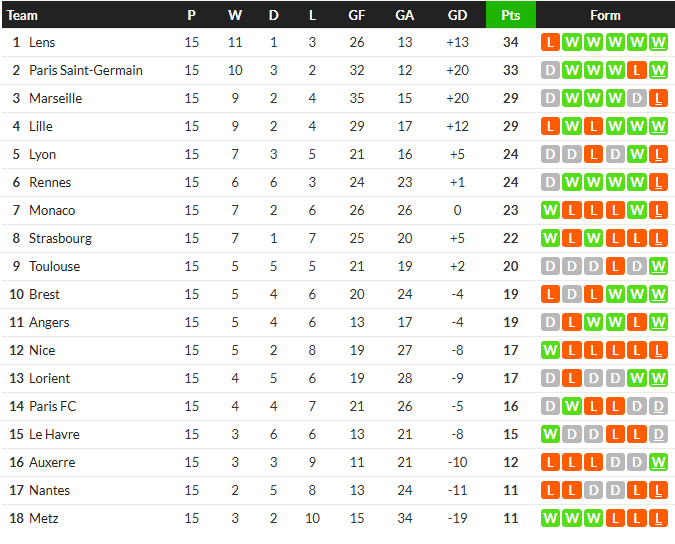Click Paris FC's green W form badge

pos(571,406)
